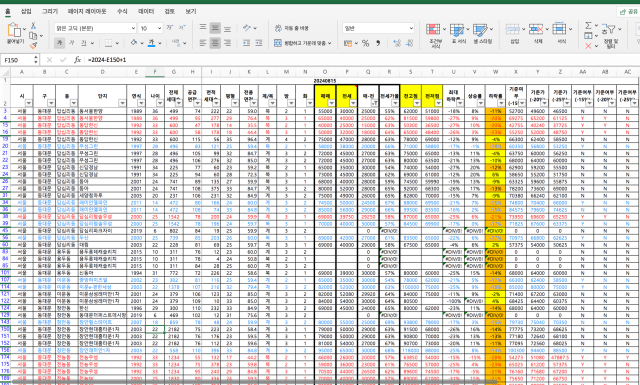The image size is (640, 385).
Task: Increase font size icon
Action: (170, 28)
